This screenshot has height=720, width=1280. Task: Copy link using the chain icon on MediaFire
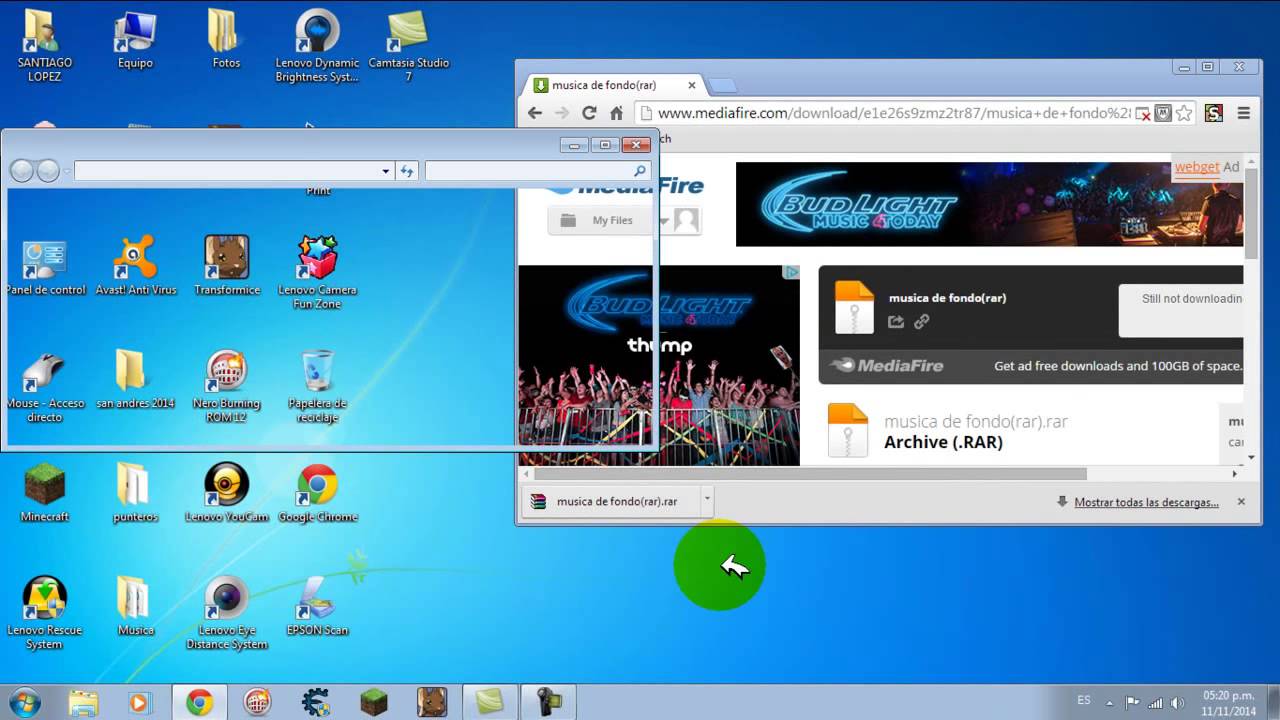click(922, 321)
